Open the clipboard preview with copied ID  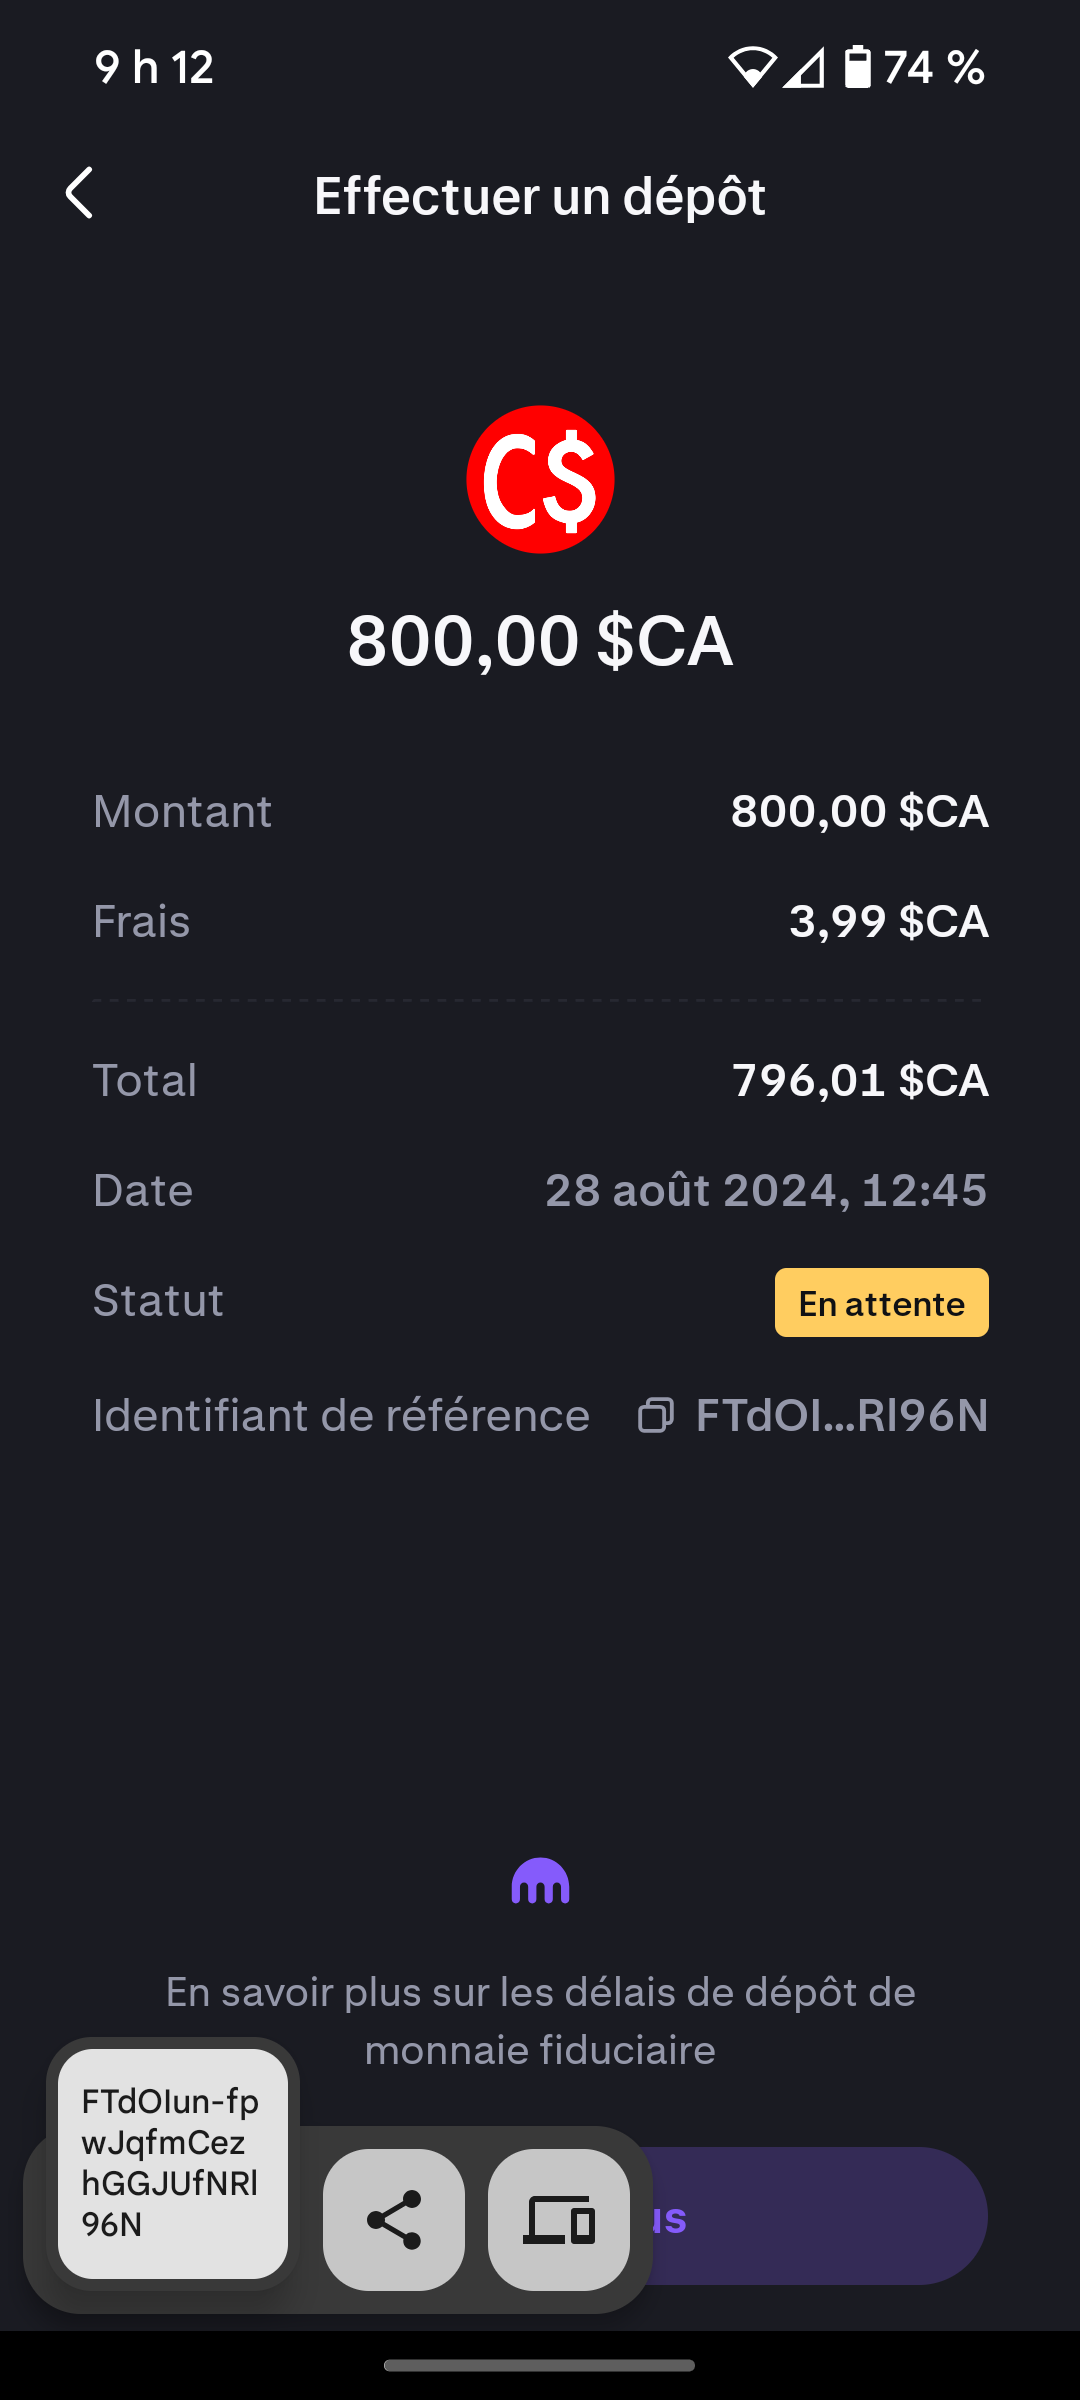pyautogui.click(x=172, y=2163)
